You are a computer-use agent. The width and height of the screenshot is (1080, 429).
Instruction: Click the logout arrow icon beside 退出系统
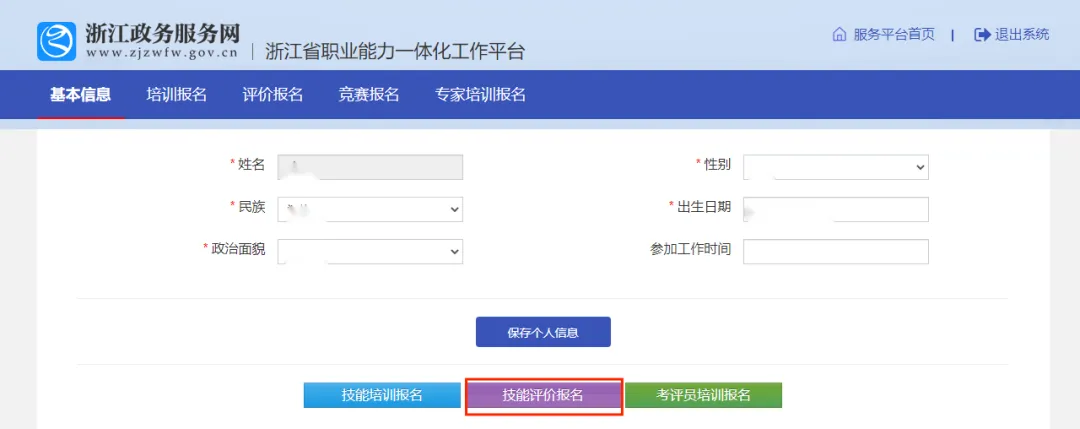click(982, 34)
